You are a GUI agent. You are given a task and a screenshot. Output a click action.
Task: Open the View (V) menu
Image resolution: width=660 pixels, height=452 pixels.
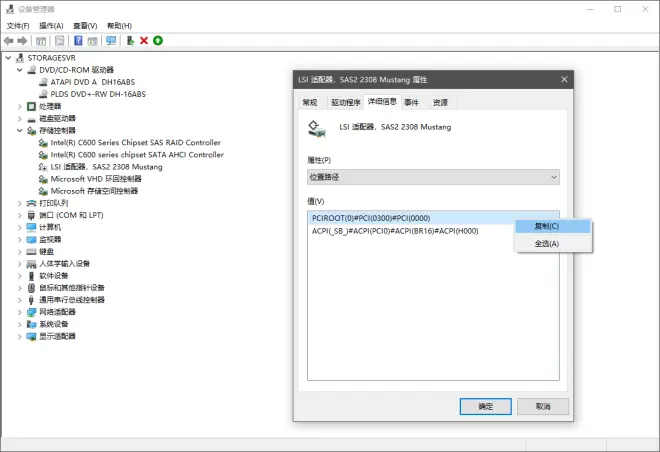(x=85, y=26)
